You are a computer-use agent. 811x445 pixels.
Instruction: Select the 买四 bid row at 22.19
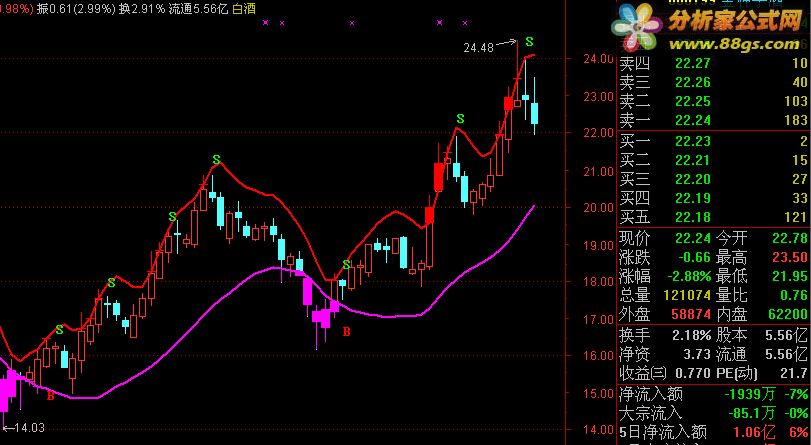(713, 198)
